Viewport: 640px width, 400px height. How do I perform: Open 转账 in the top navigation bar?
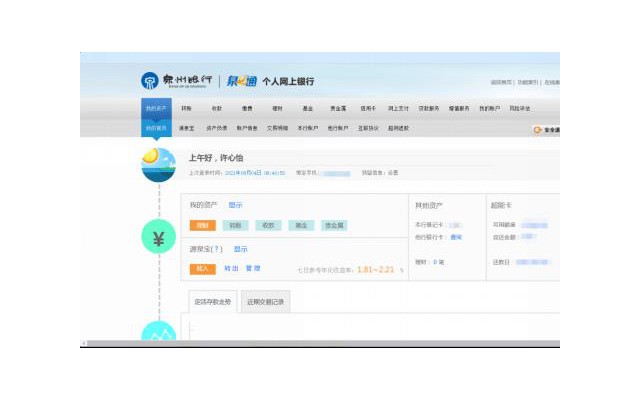tap(187, 109)
